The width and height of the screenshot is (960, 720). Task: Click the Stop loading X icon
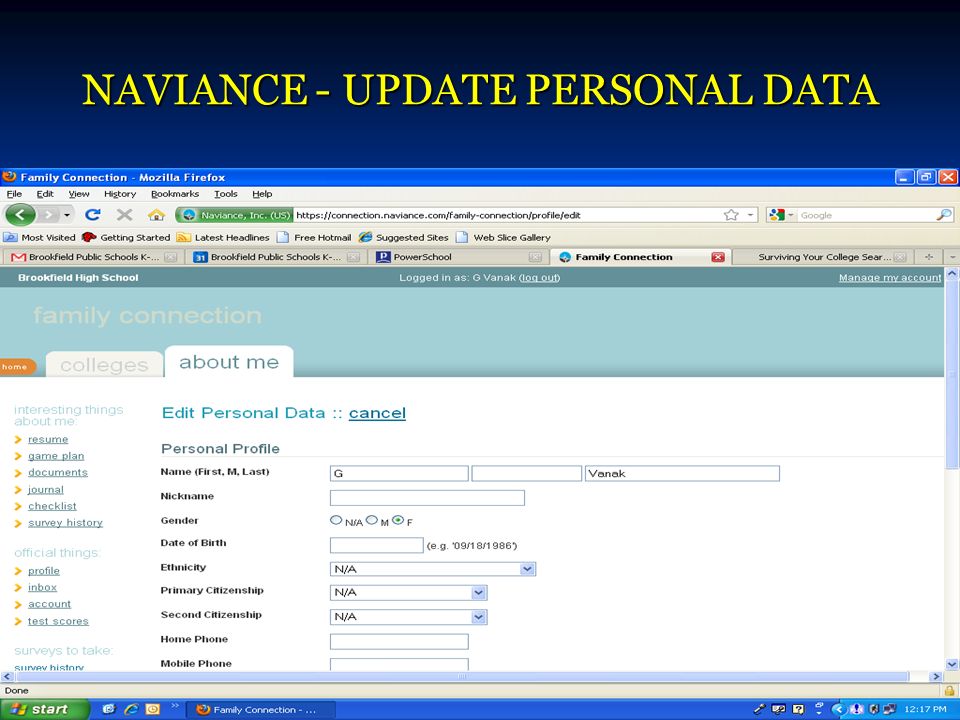point(124,215)
